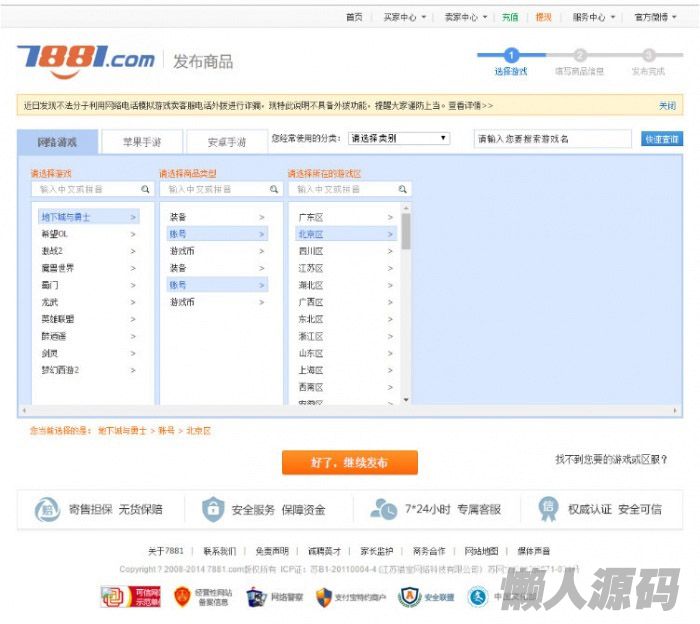Click step 2 circle 填写商品信息

pos(580,55)
